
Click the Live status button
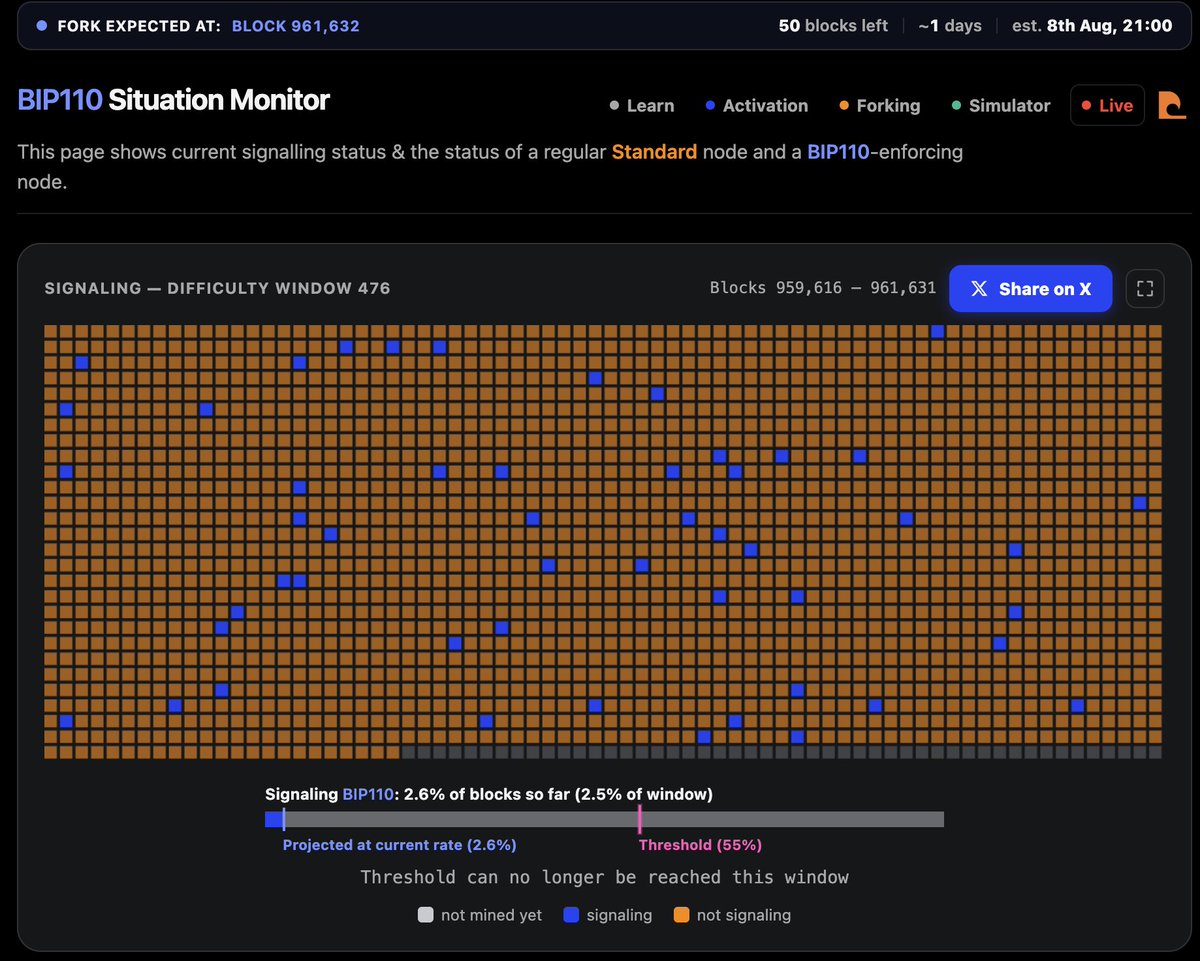(x=1107, y=106)
